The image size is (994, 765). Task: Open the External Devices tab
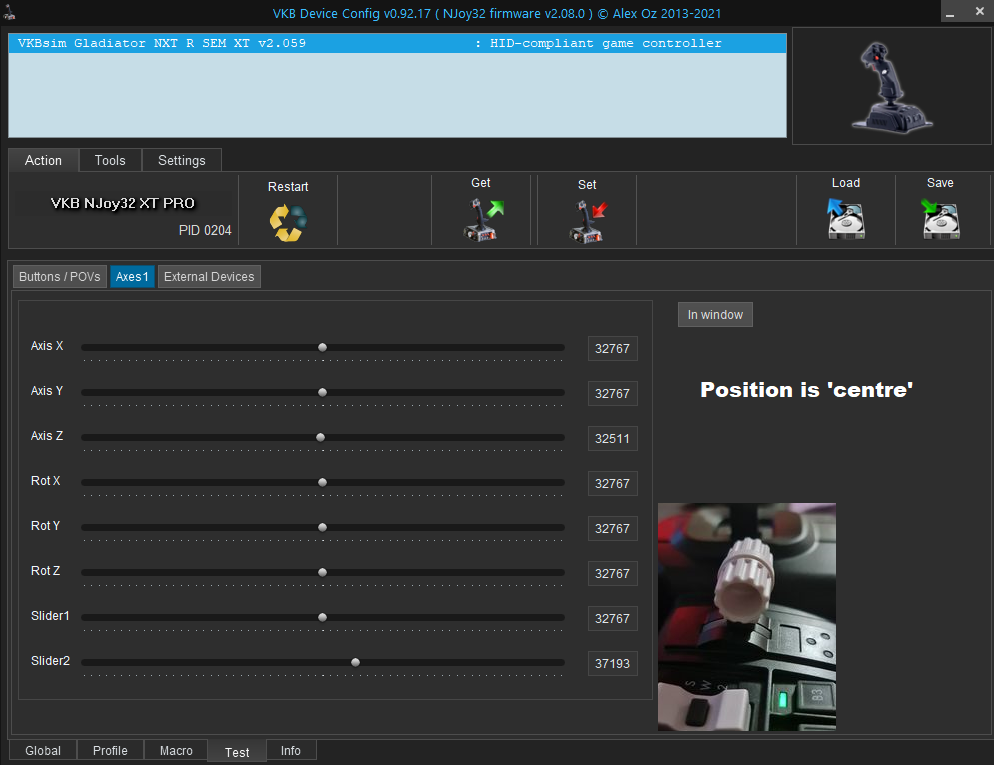209,276
